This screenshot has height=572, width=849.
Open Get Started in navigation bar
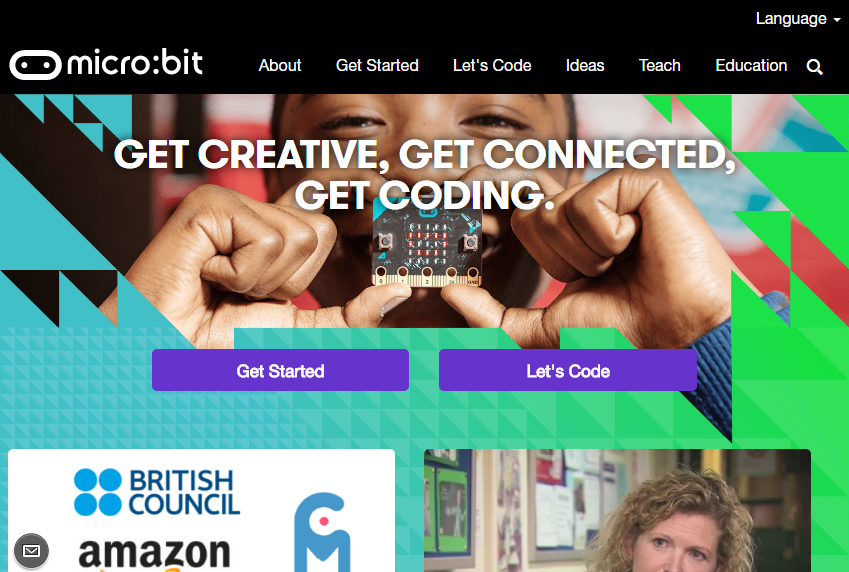(x=377, y=66)
